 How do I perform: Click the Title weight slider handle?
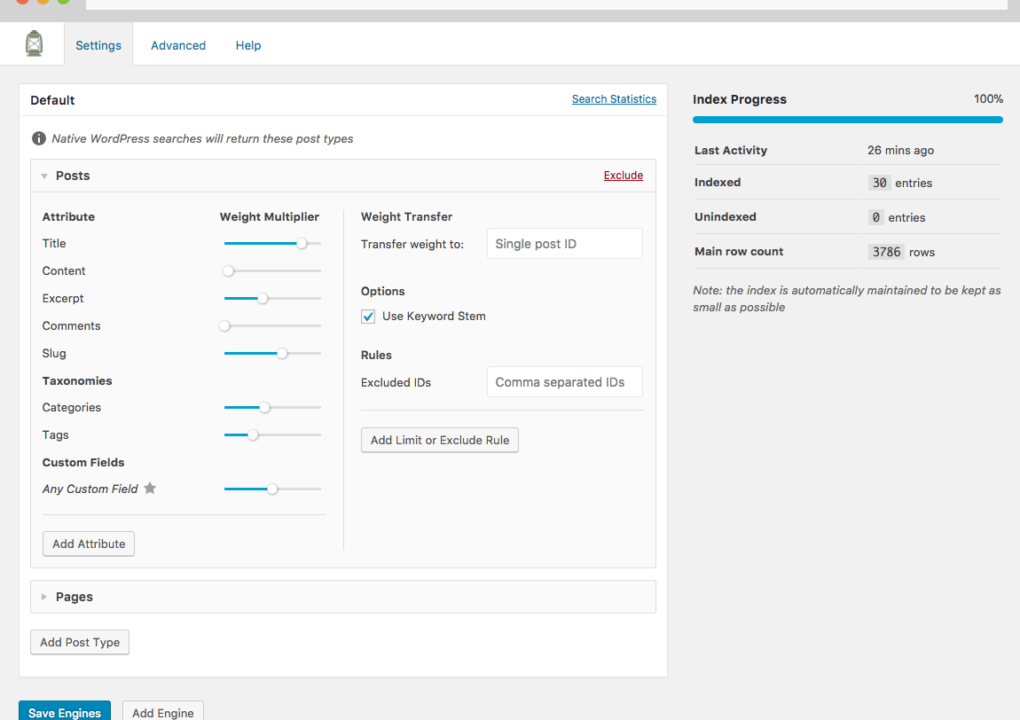click(x=302, y=243)
